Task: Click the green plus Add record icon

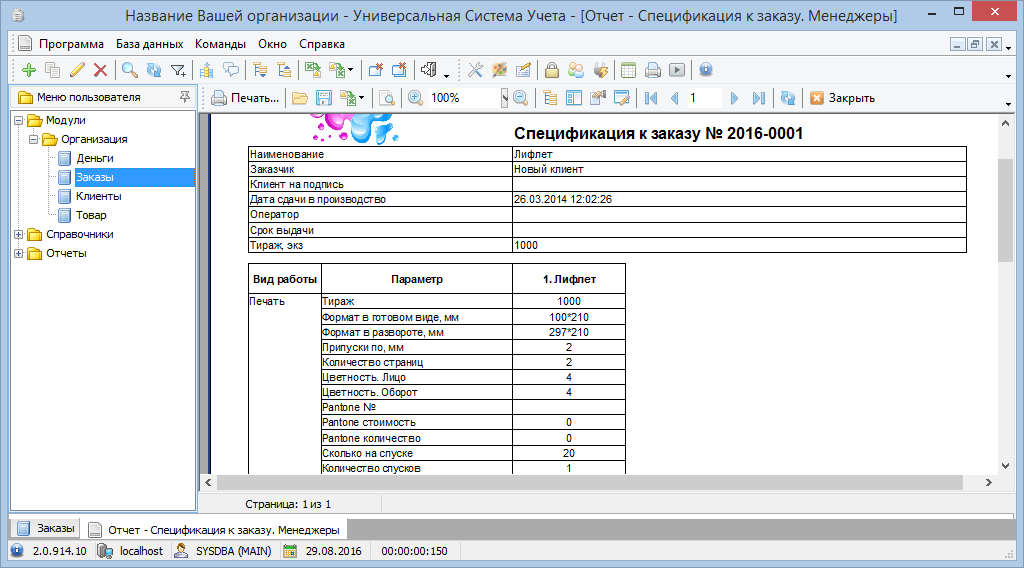Action: pyautogui.click(x=28, y=70)
